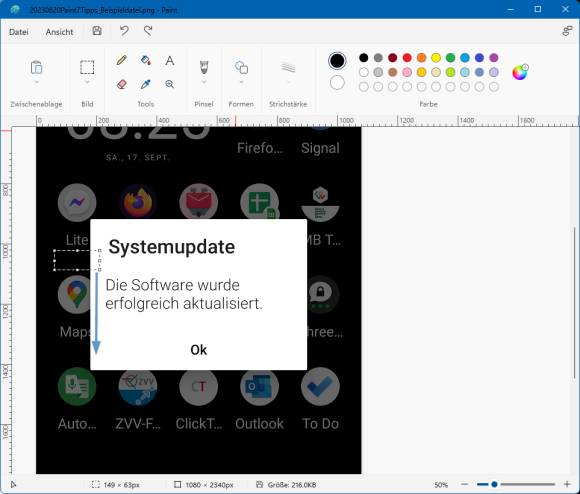Click the Ok text in the canvas image
The width and height of the screenshot is (580, 494).
(x=199, y=349)
